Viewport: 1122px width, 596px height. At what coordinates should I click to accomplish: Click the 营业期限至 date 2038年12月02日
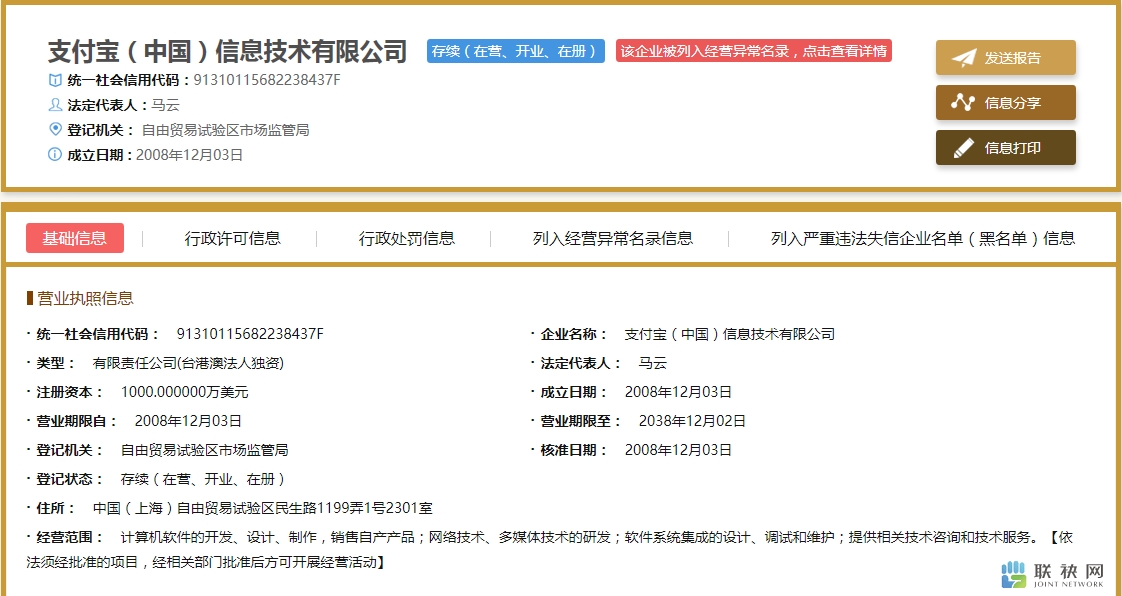692,421
